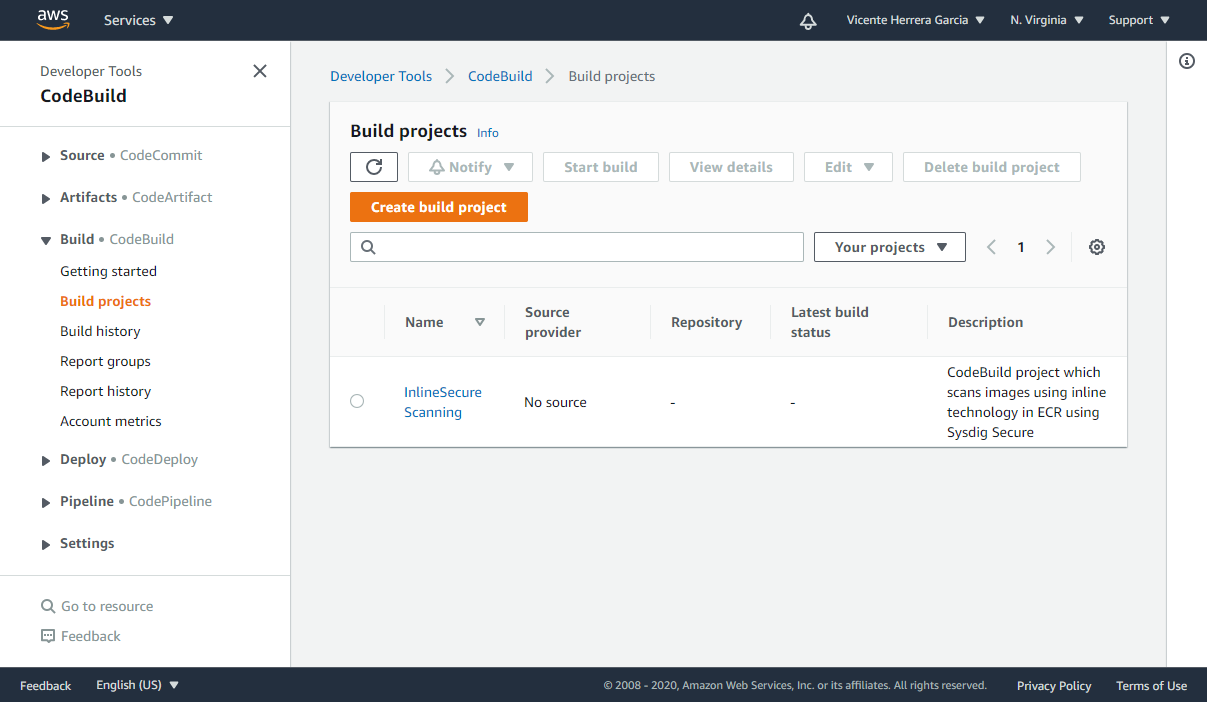Click the Repository column header
Image resolution: width=1207 pixels, height=702 pixels.
tap(707, 322)
